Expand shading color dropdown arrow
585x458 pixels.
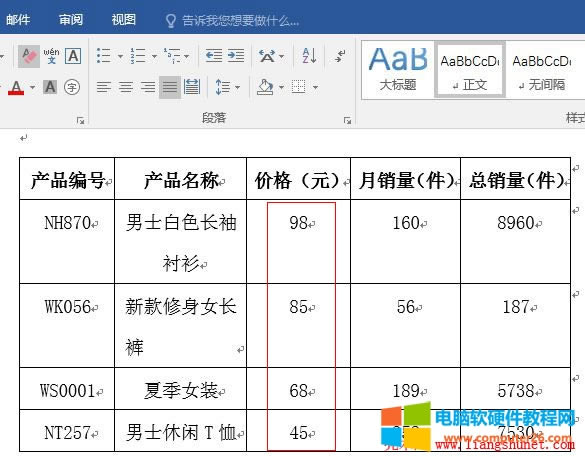(x=282, y=88)
